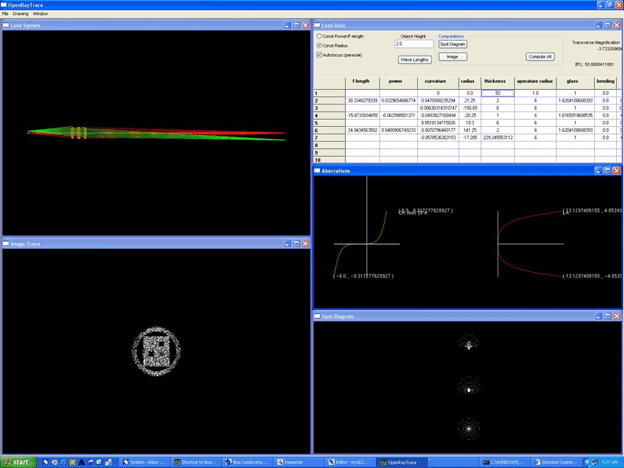
Task: Switch to Inspector taskbar item
Action: [x=298, y=462]
